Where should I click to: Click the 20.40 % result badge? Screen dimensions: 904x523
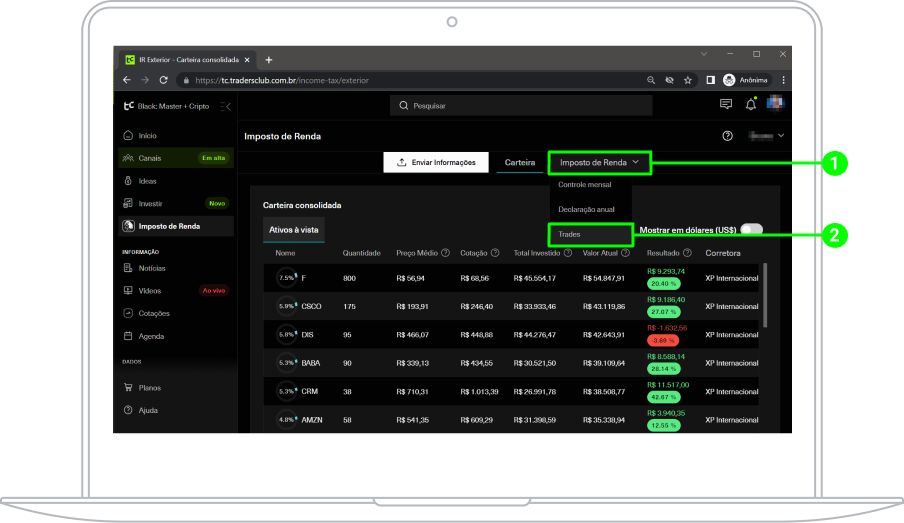click(x=664, y=284)
